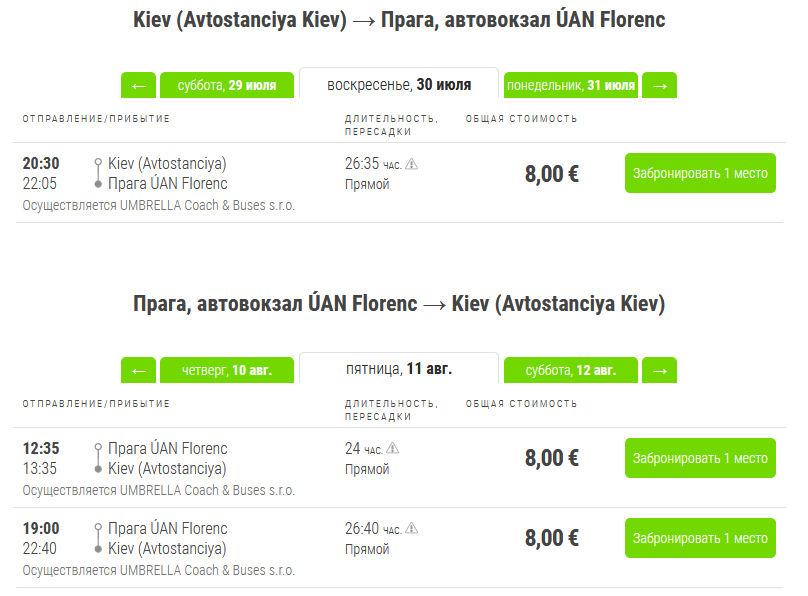
Task: Click route stops icon for the 20:30 departure
Action: tap(97, 173)
